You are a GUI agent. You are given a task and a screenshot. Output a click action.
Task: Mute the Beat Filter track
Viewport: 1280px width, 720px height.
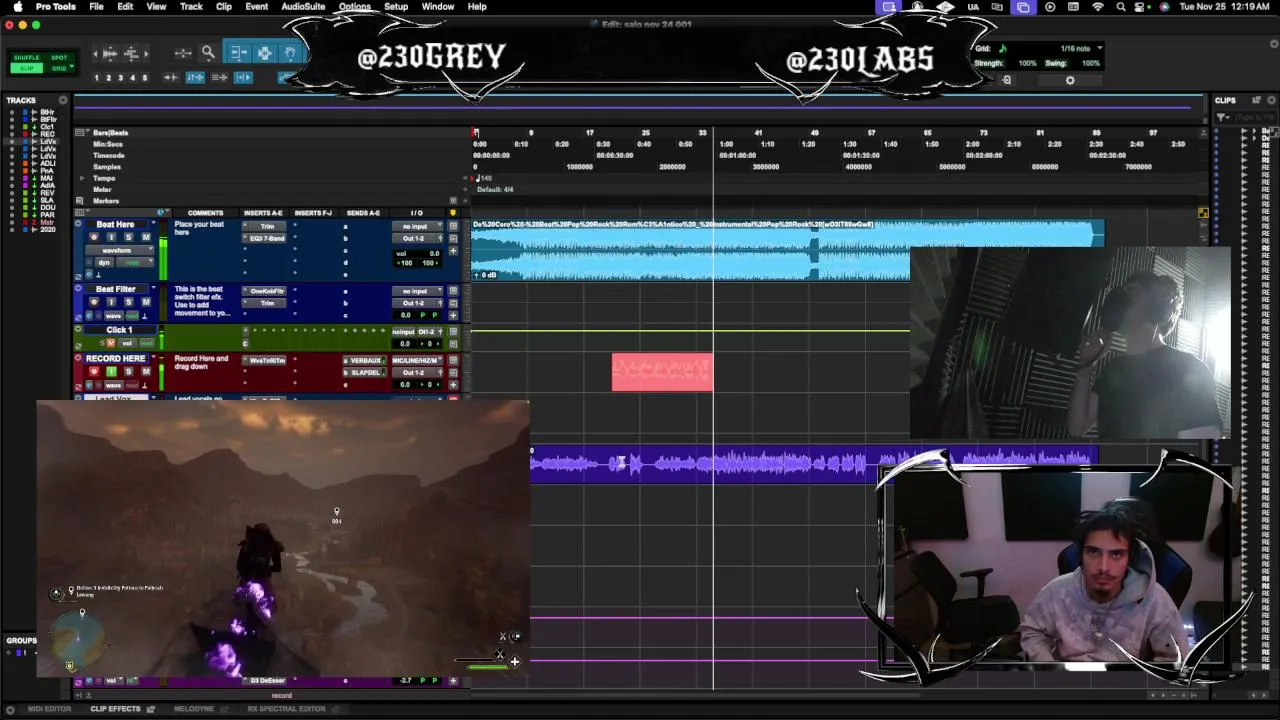point(146,302)
